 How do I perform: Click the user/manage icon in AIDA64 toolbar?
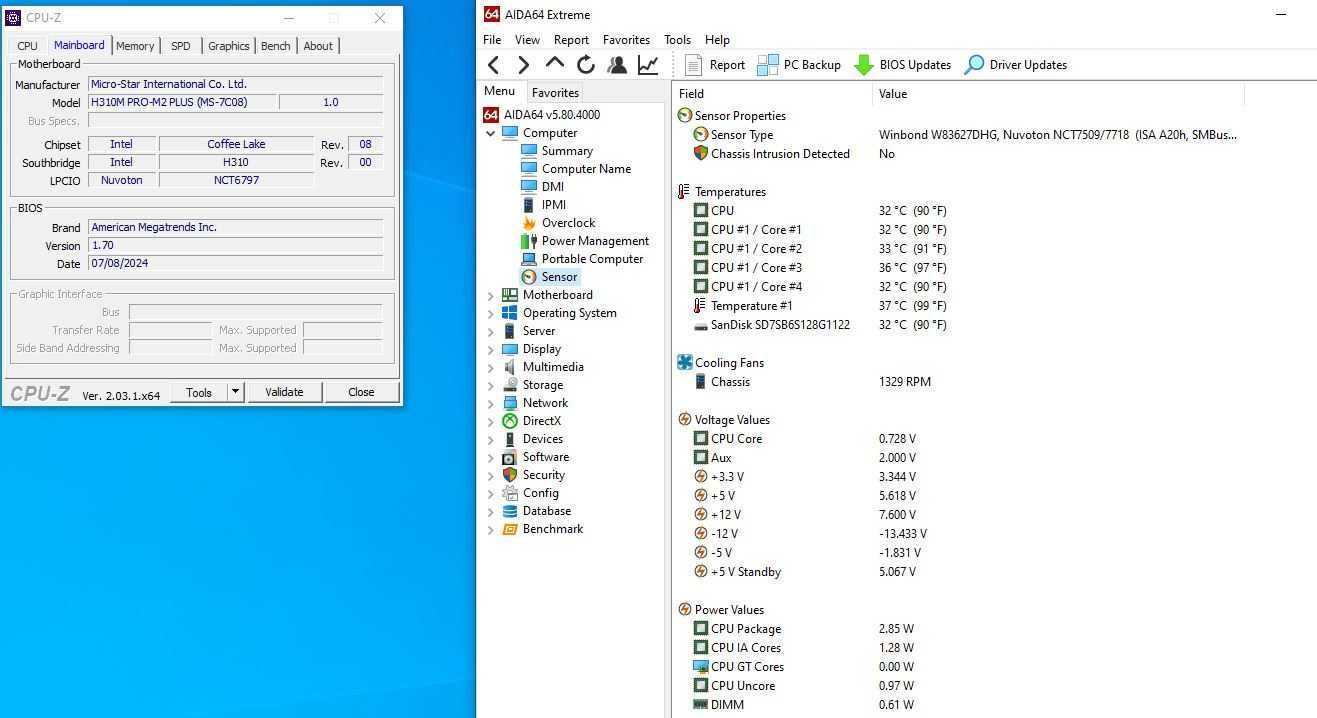point(617,65)
